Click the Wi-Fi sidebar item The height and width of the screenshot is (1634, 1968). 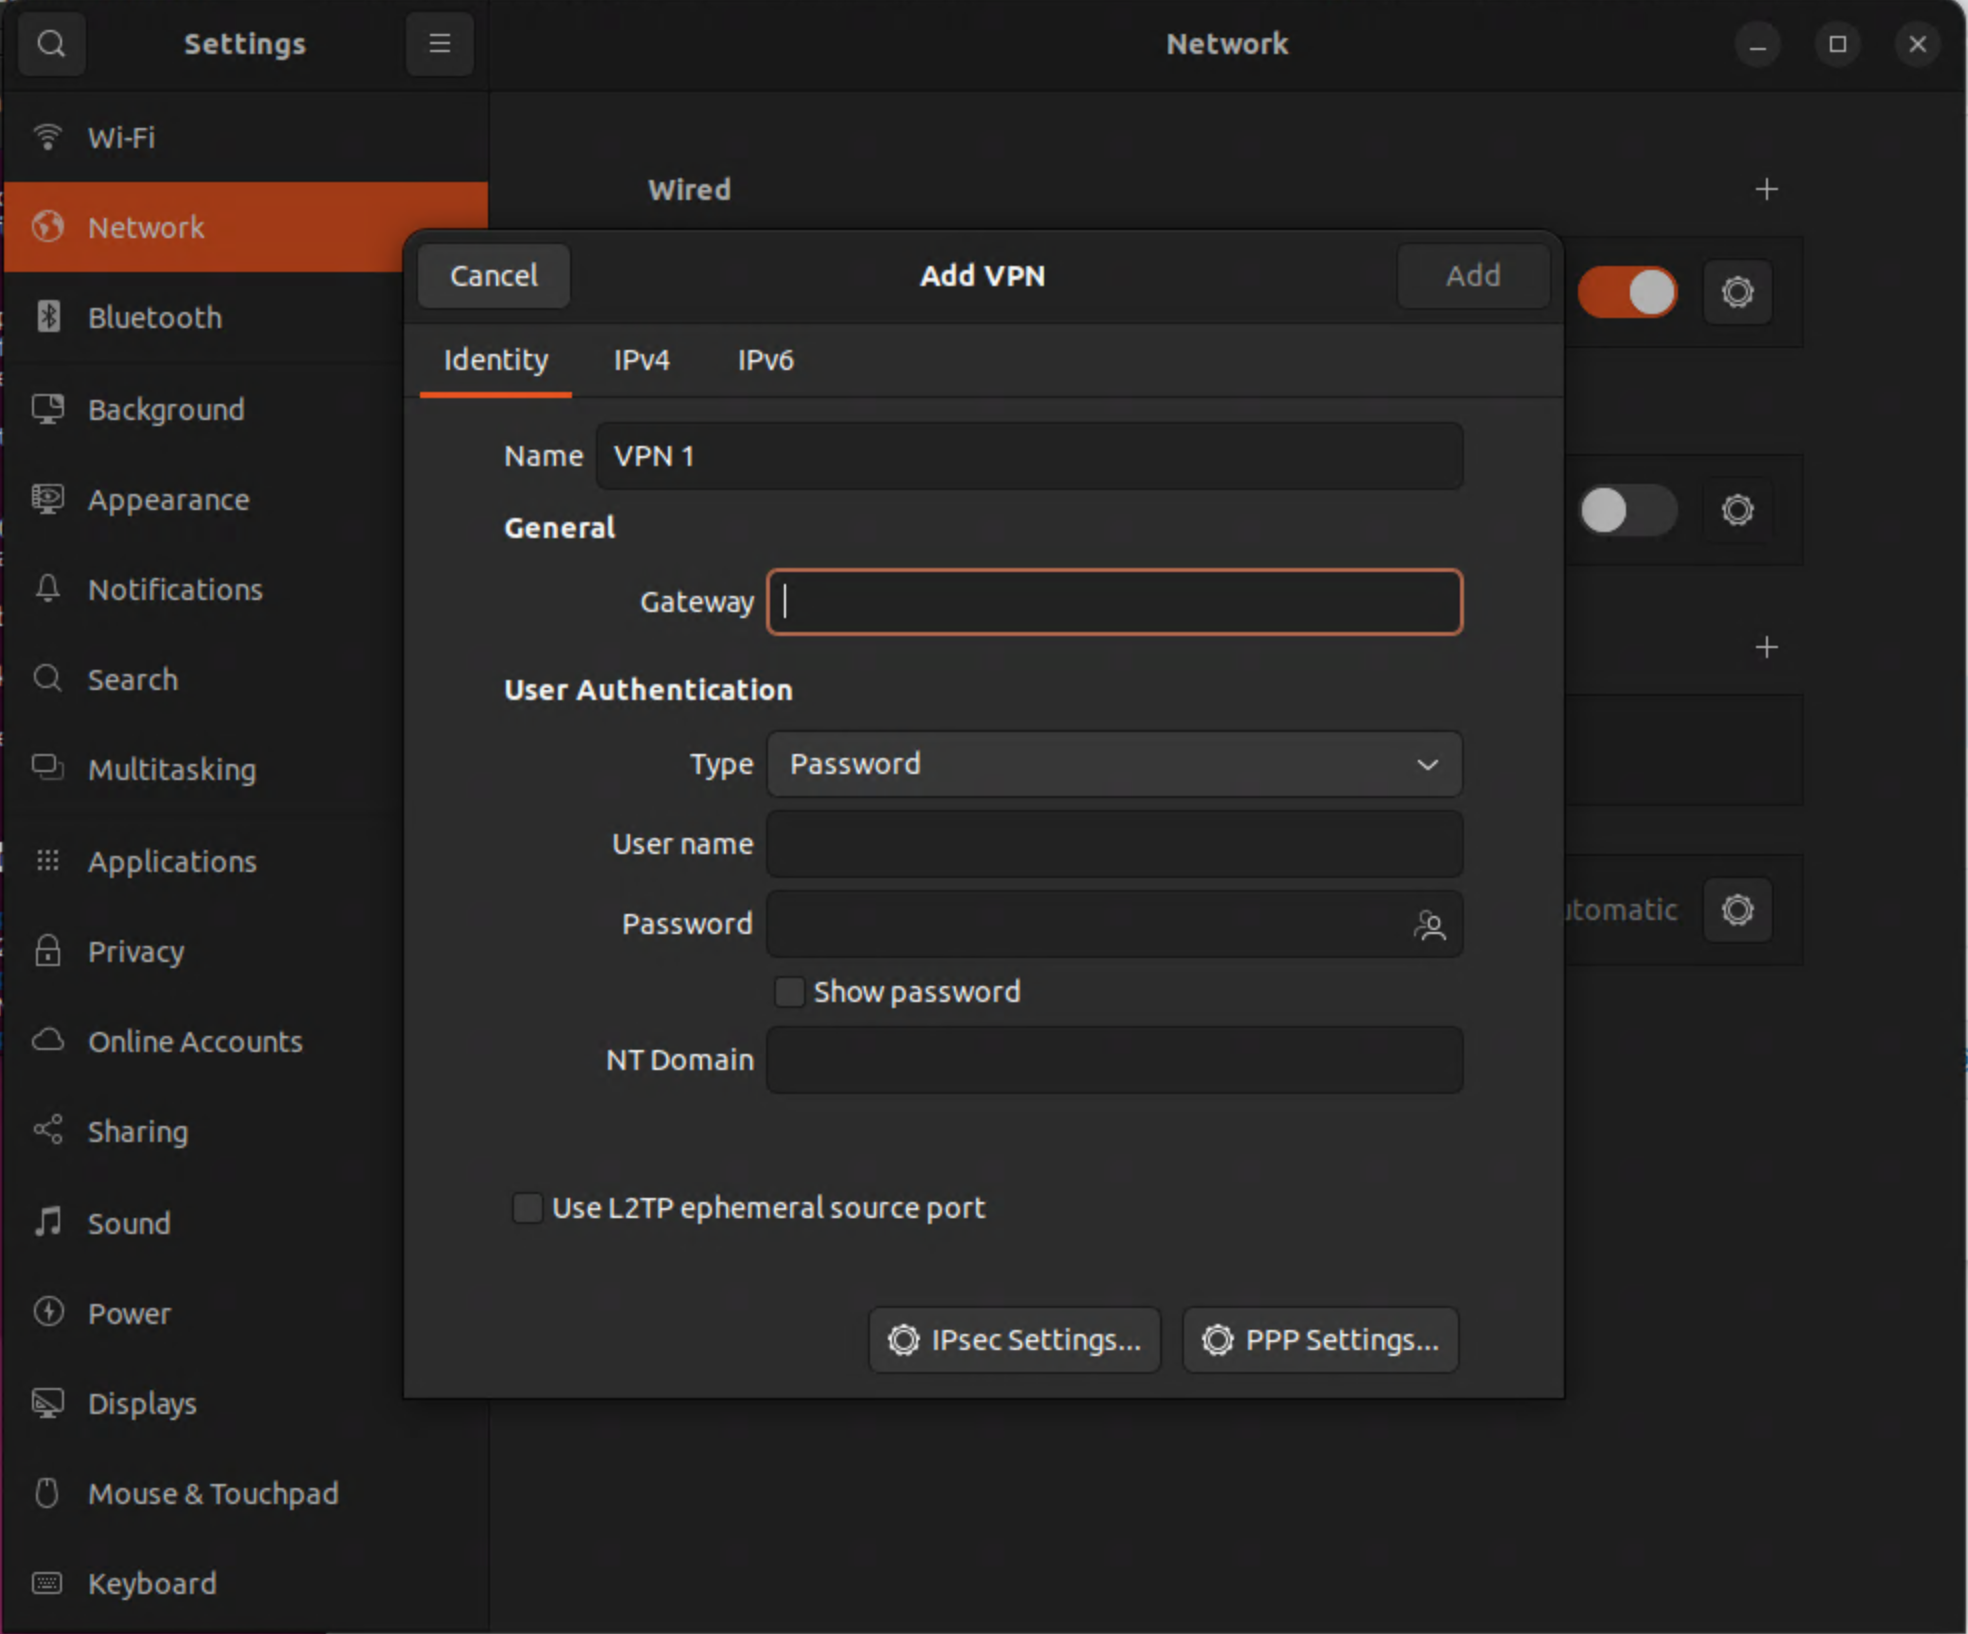click(121, 138)
